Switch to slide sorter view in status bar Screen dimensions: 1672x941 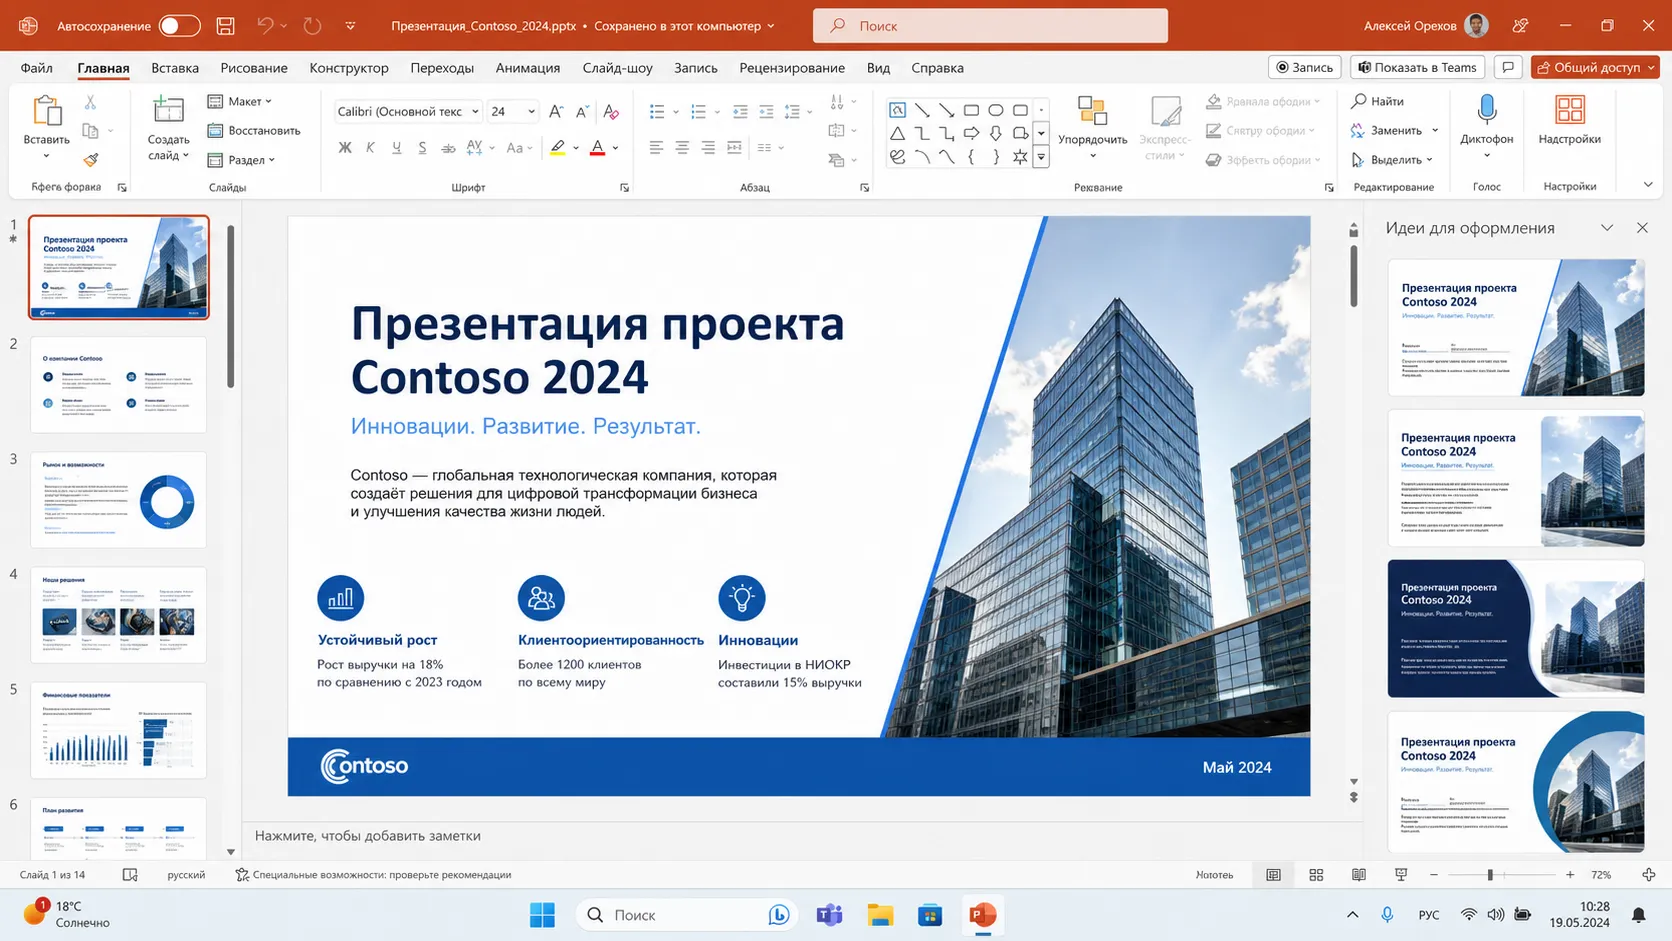pyautogui.click(x=1316, y=875)
